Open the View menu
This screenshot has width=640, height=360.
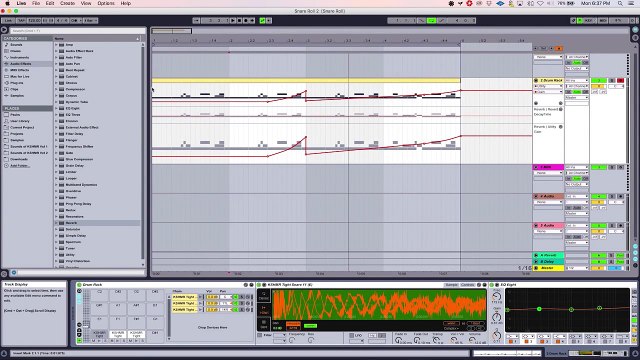pyautogui.click(x=86, y=3)
